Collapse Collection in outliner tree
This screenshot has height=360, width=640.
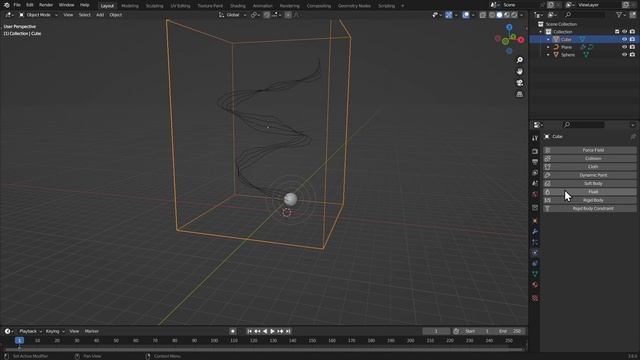click(541, 32)
